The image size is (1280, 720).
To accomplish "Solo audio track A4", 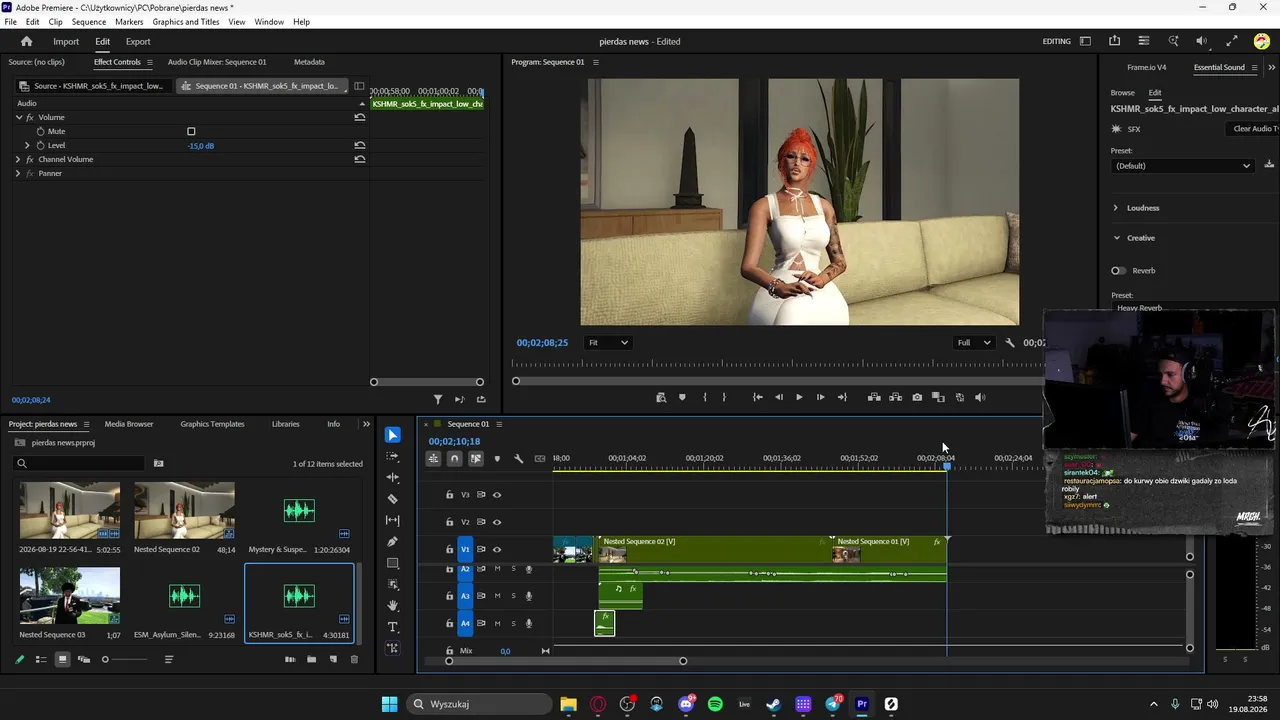I will pyautogui.click(x=514, y=623).
